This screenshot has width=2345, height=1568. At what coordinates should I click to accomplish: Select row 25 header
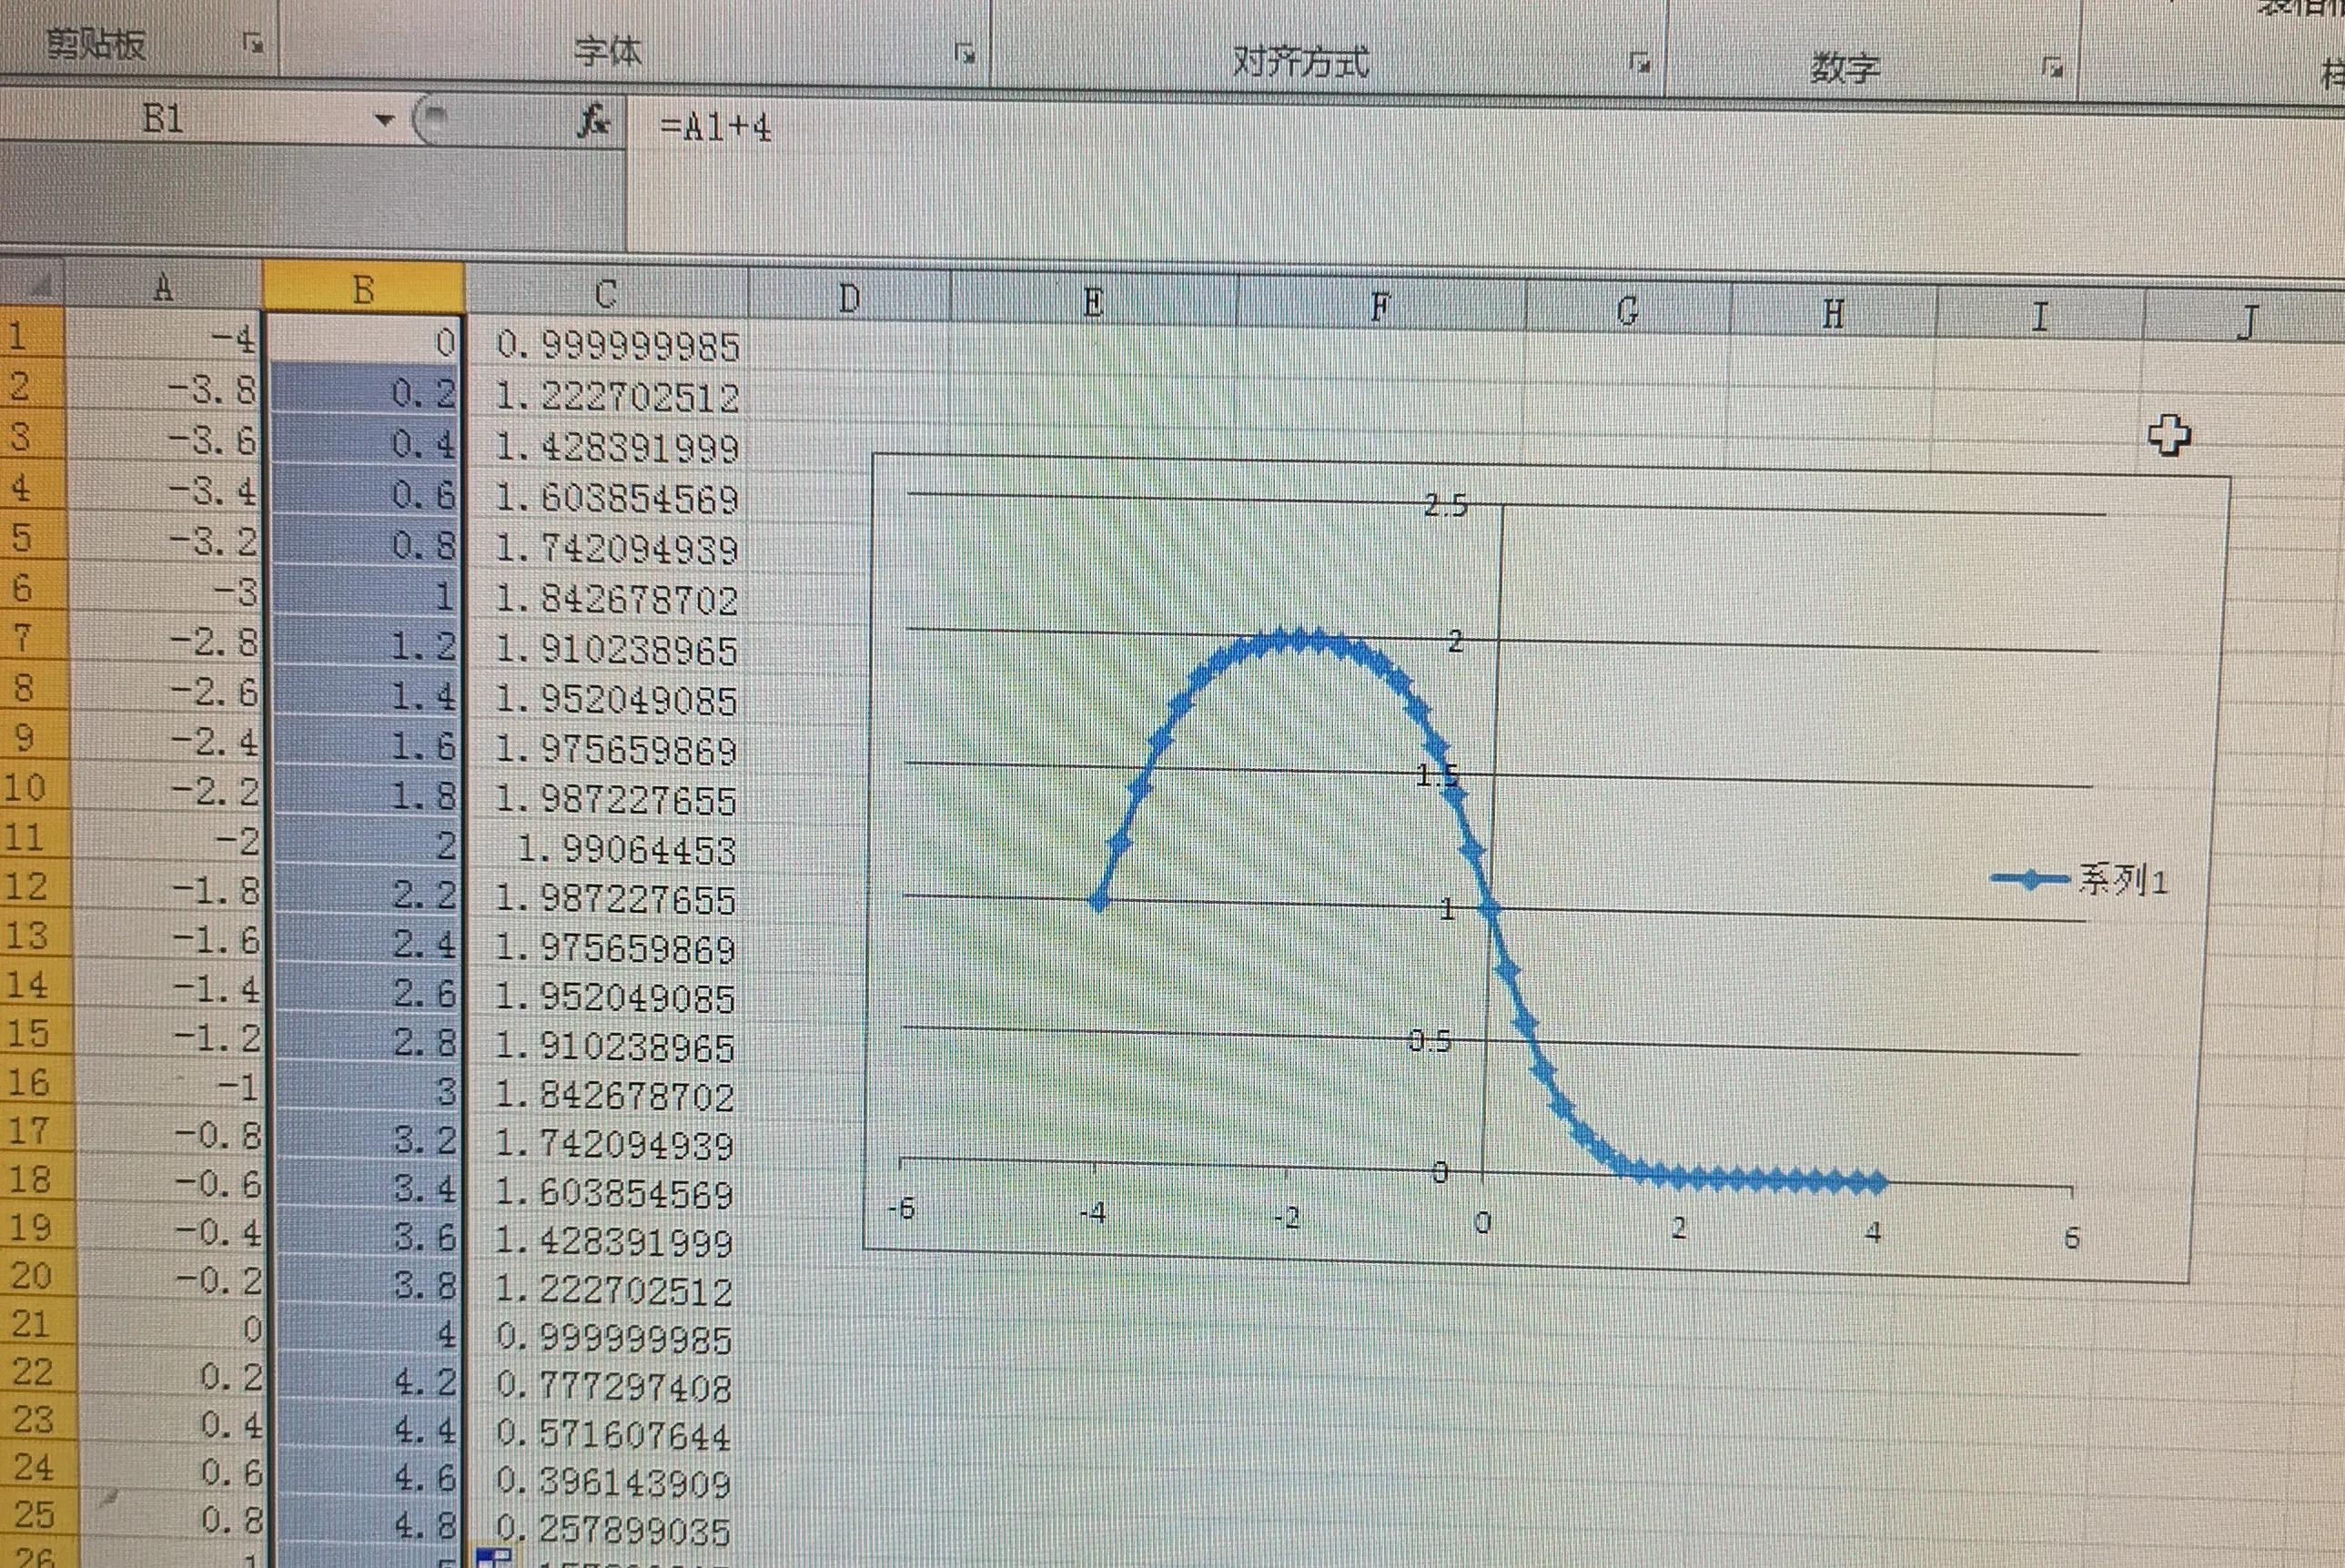pyautogui.click(x=40, y=1515)
